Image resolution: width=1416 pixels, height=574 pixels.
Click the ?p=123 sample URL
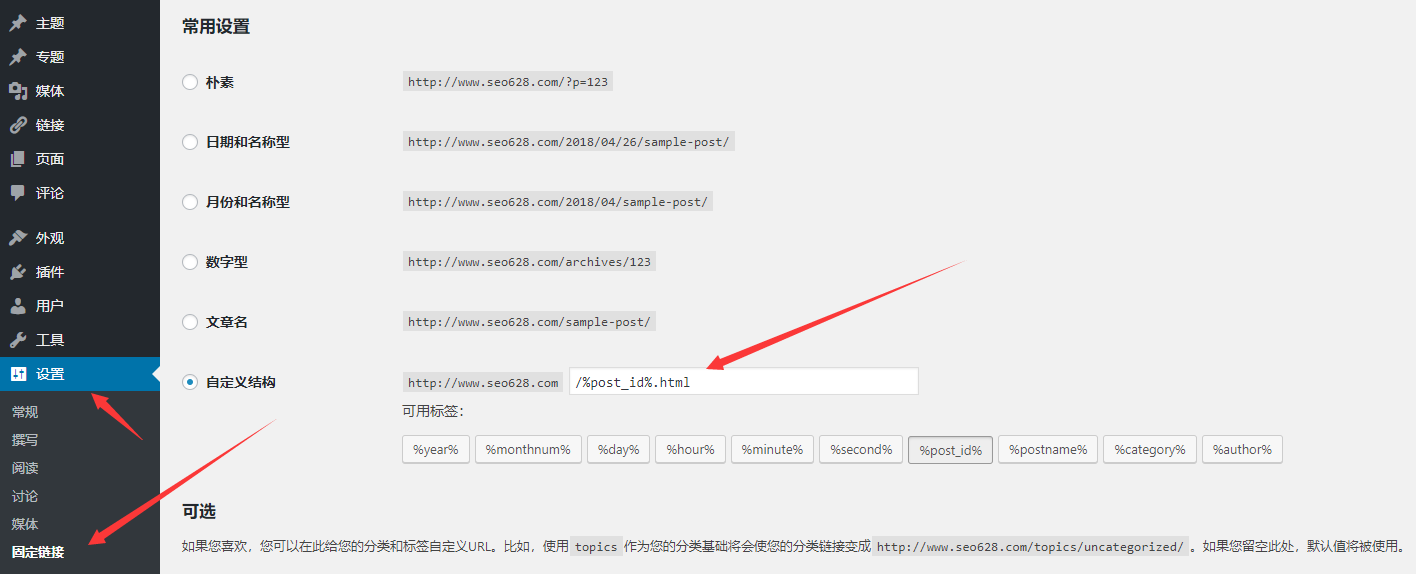508,82
